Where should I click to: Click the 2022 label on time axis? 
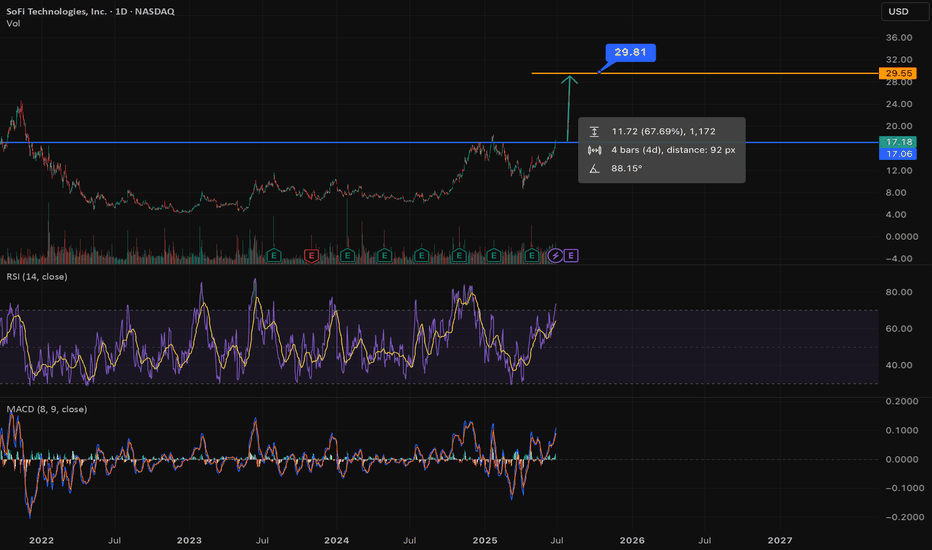pyautogui.click(x=41, y=540)
